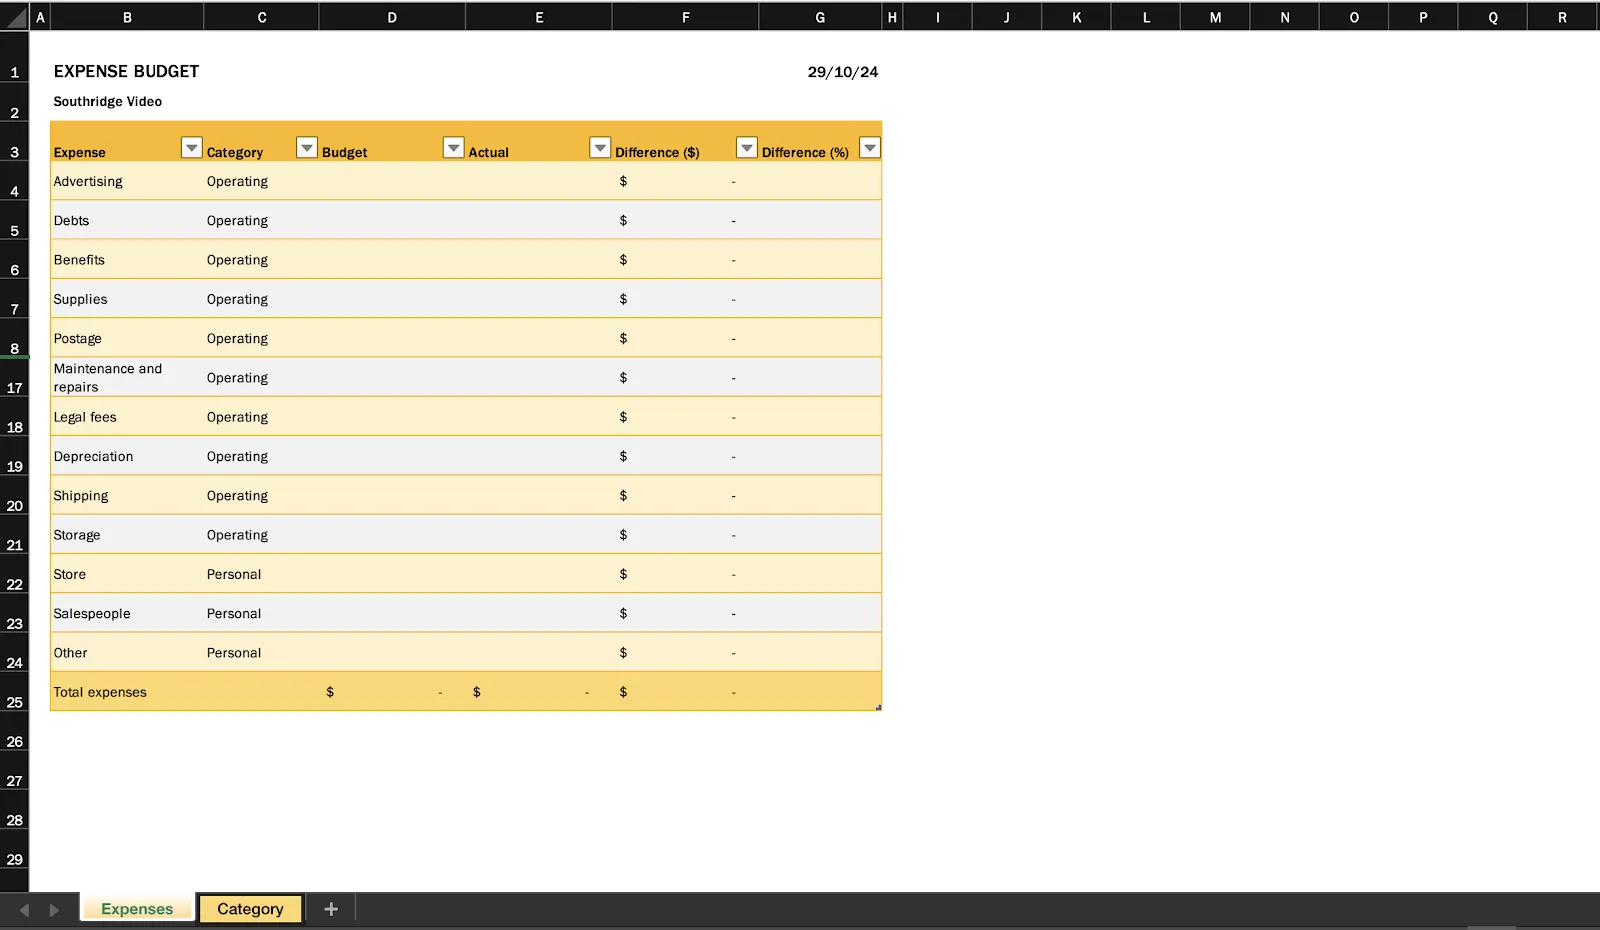Open the Difference (%) filter dropdown
Viewport: 1600px width, 930px height.
tap(870, 148)
